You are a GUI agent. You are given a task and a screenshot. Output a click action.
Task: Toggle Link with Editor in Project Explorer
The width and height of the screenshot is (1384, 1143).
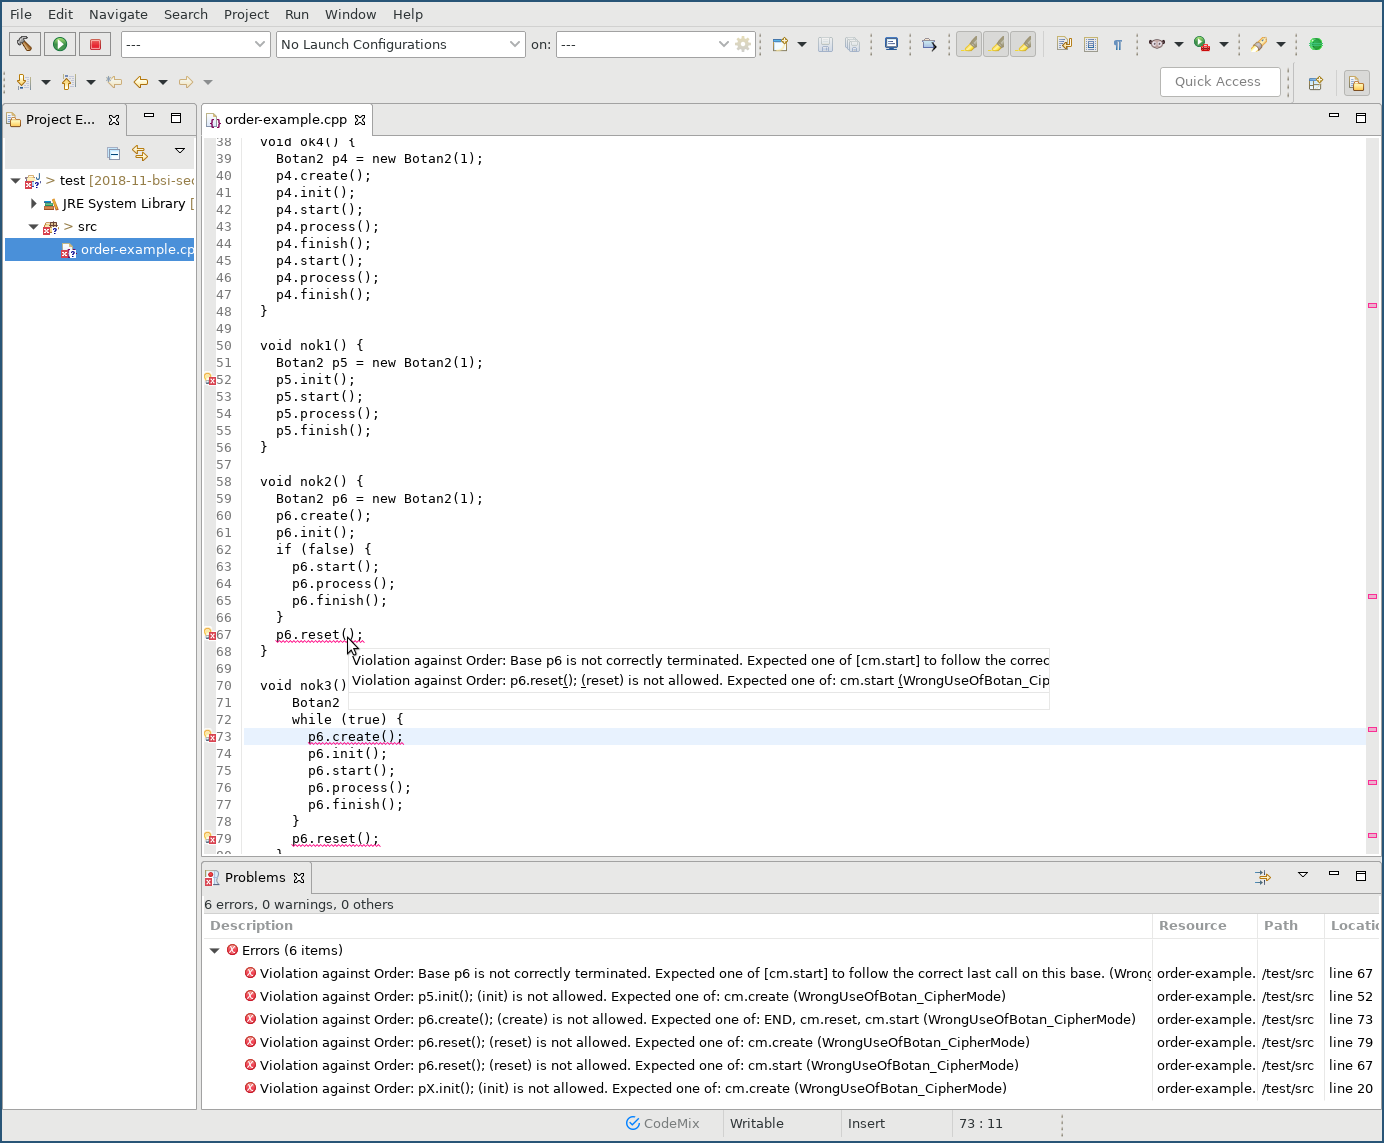click(140, 153)
